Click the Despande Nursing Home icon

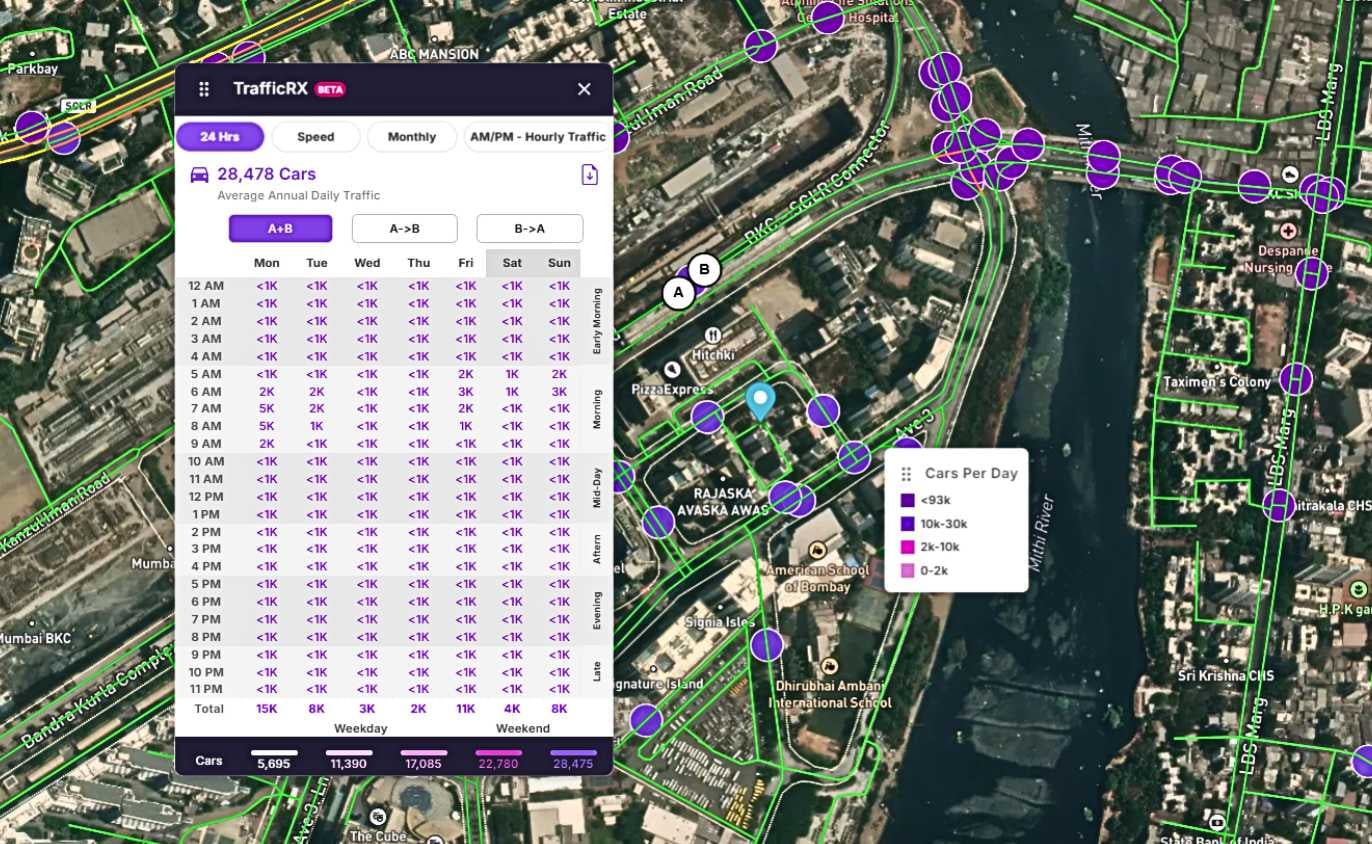[x=1290, y=231]
